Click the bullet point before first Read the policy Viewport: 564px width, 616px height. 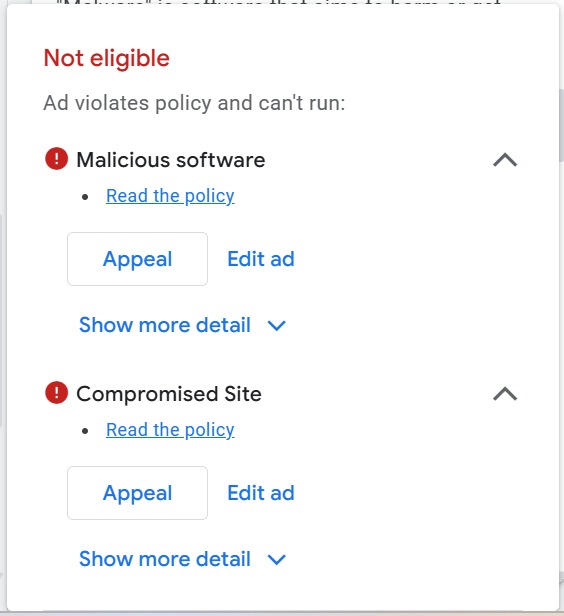click(x=85, y=197)
